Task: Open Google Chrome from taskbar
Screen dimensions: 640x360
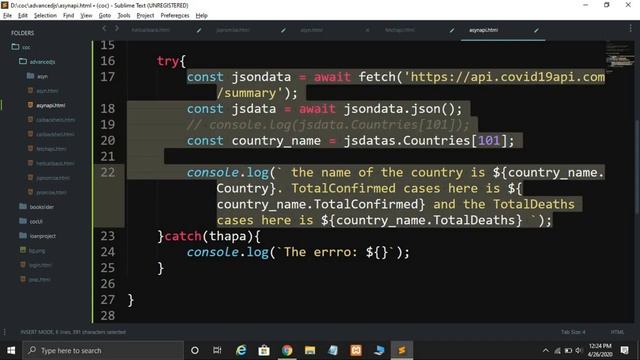Action: pyautogui.click(x=287, y=351)
